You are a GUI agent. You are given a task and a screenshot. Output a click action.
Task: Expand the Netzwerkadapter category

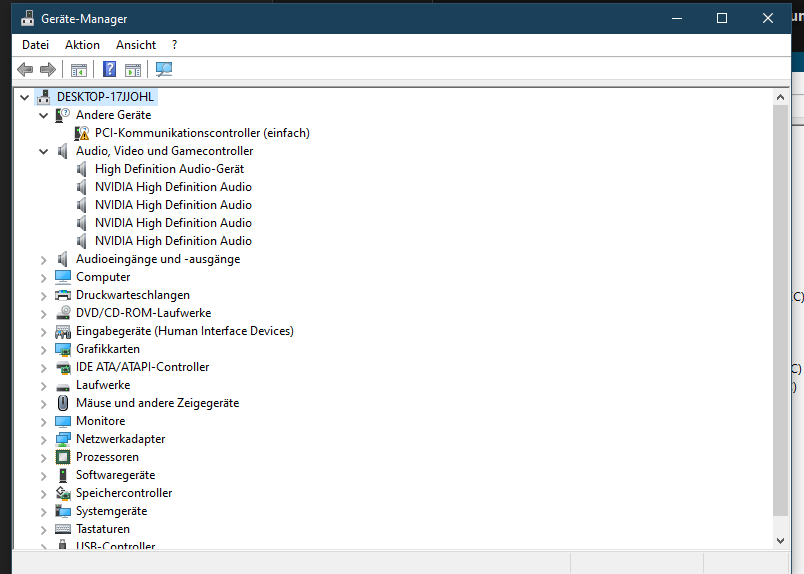point(44,440)
